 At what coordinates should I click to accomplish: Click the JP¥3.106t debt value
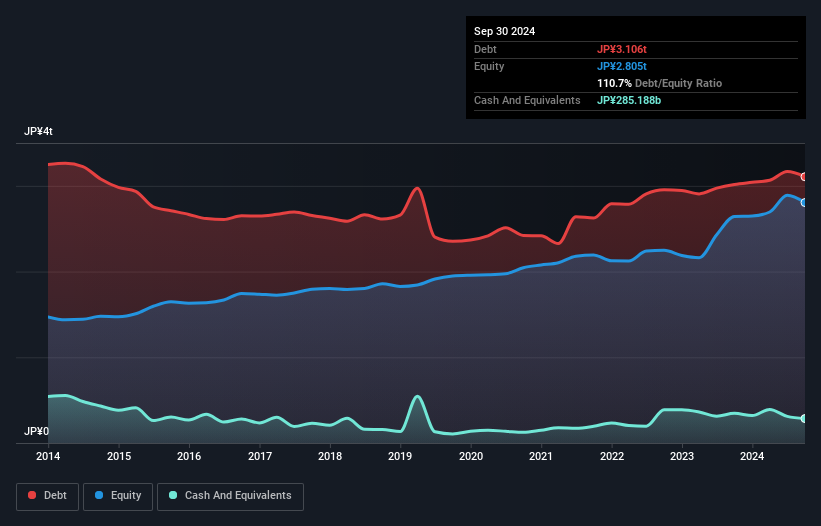[x=622, y=49]
